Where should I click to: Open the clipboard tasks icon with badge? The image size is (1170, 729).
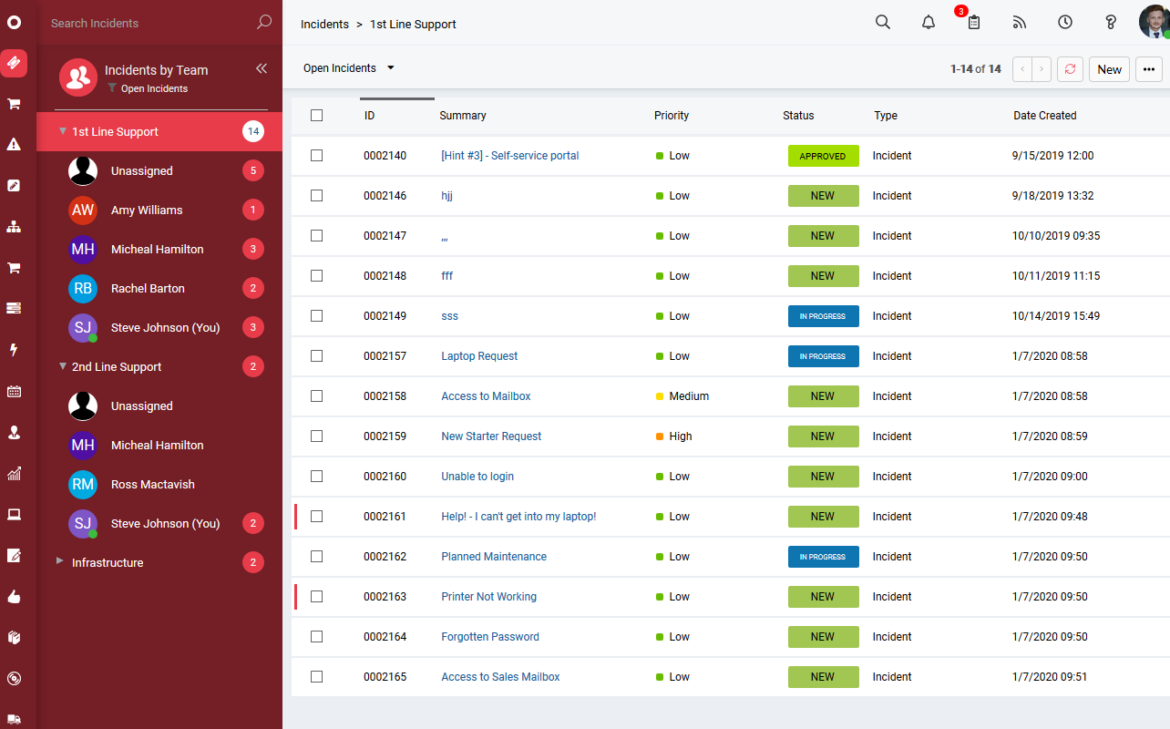973,23
